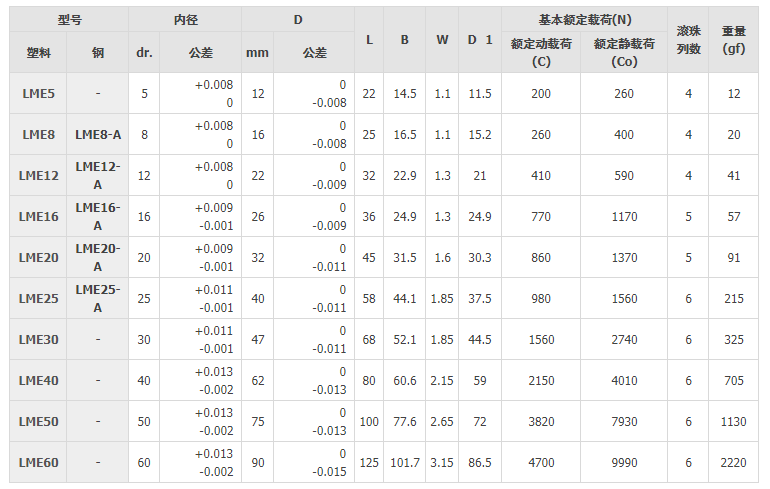Screen dimensions: 770x489
Task: Click the LME40 model row label
Action: (38, 381)
